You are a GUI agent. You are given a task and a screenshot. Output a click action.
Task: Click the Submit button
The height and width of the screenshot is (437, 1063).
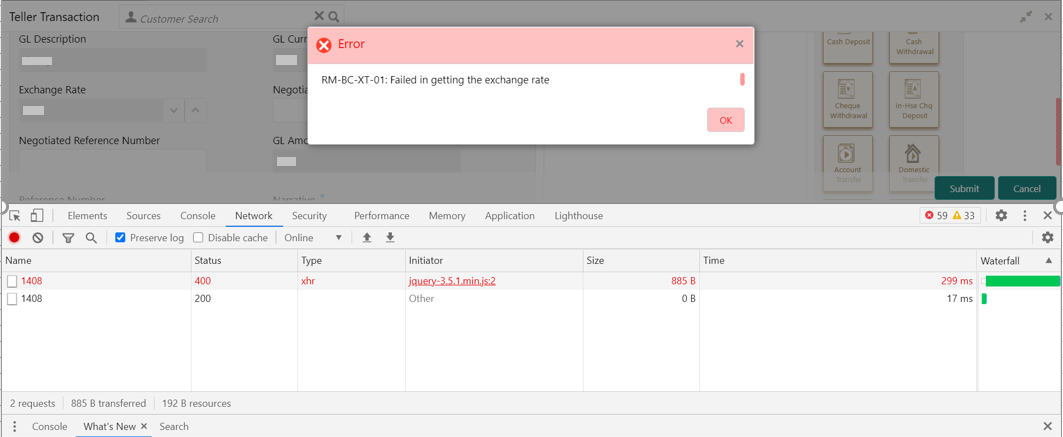(964, 188)
